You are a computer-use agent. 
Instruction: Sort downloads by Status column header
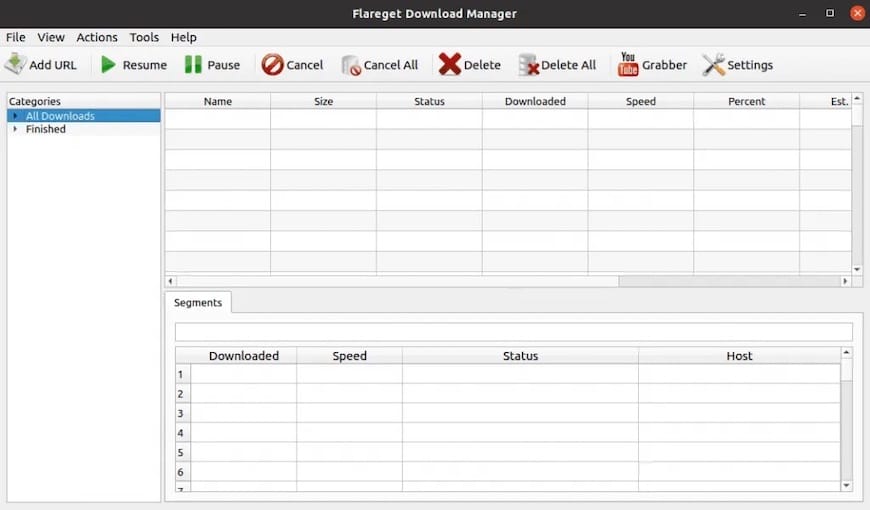(429, 101)
